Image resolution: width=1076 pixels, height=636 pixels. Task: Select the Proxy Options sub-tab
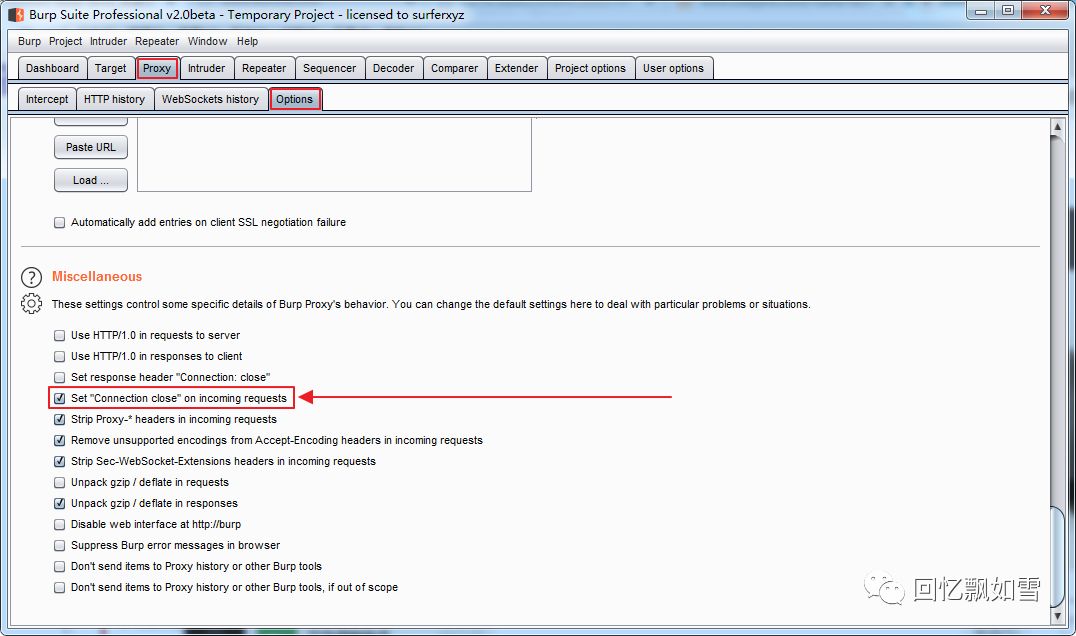(294, 99)
